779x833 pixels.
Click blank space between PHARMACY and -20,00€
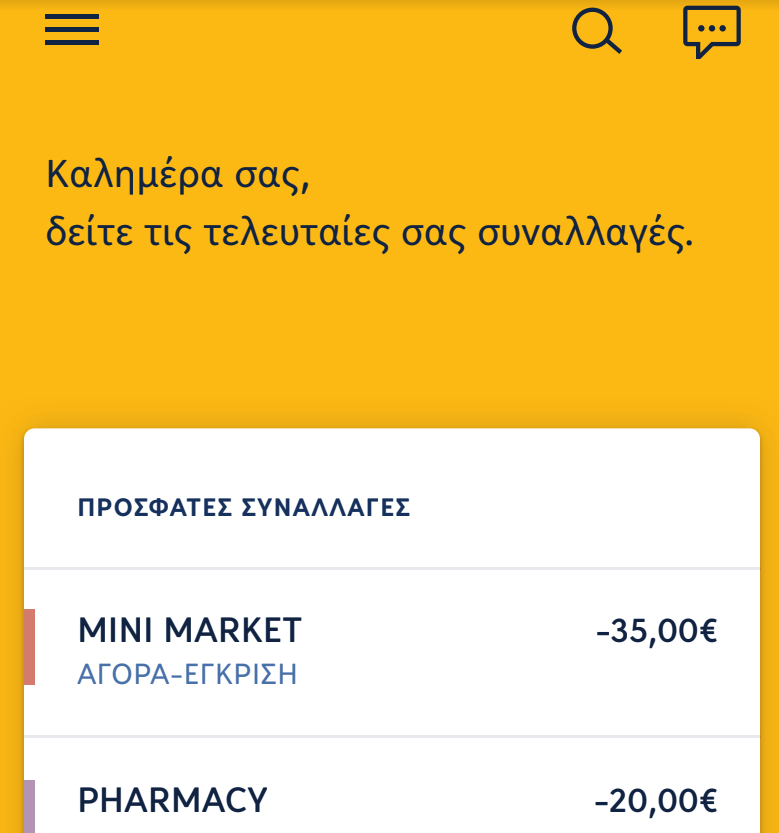(x=430, y=801)
